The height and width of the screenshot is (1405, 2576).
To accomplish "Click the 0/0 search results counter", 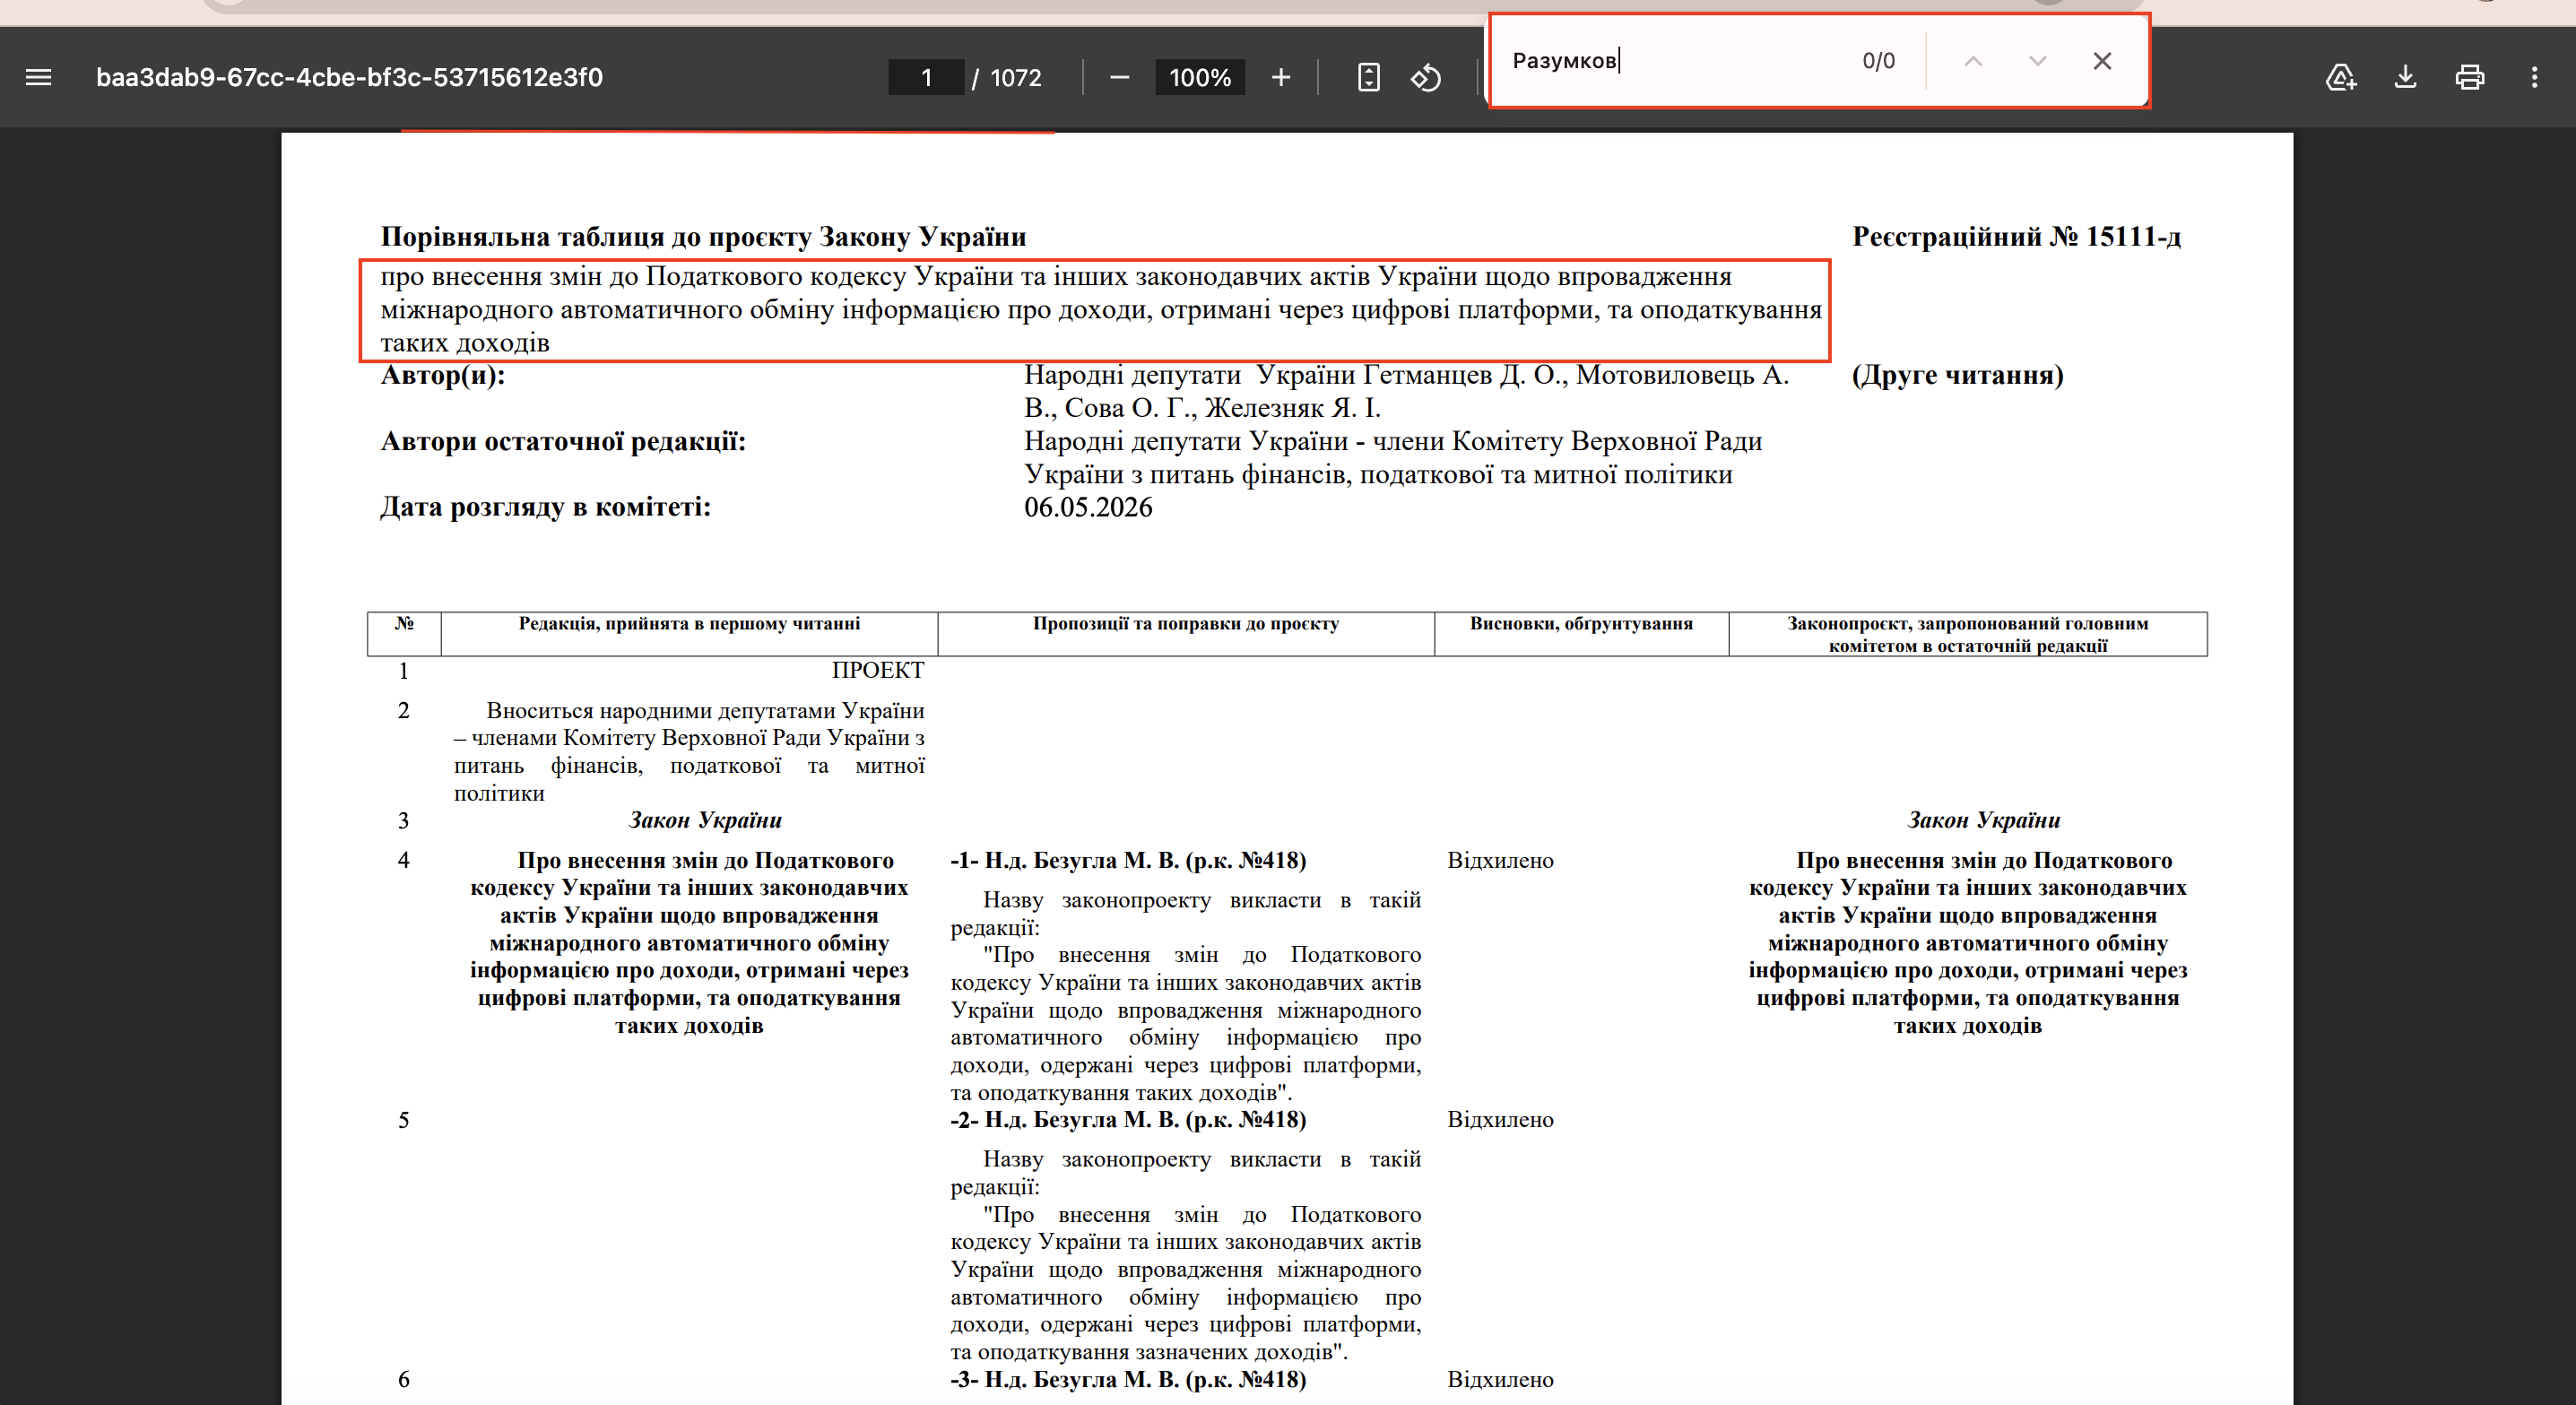I will coord(1878,61).
